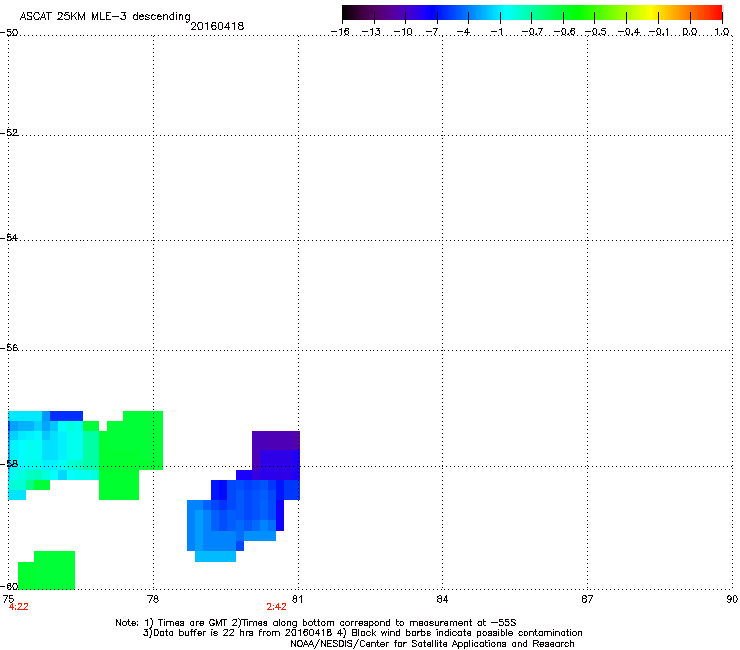Click longitude axis label "78"
This screenshot has width=740, height=650.
pos(153,599)
